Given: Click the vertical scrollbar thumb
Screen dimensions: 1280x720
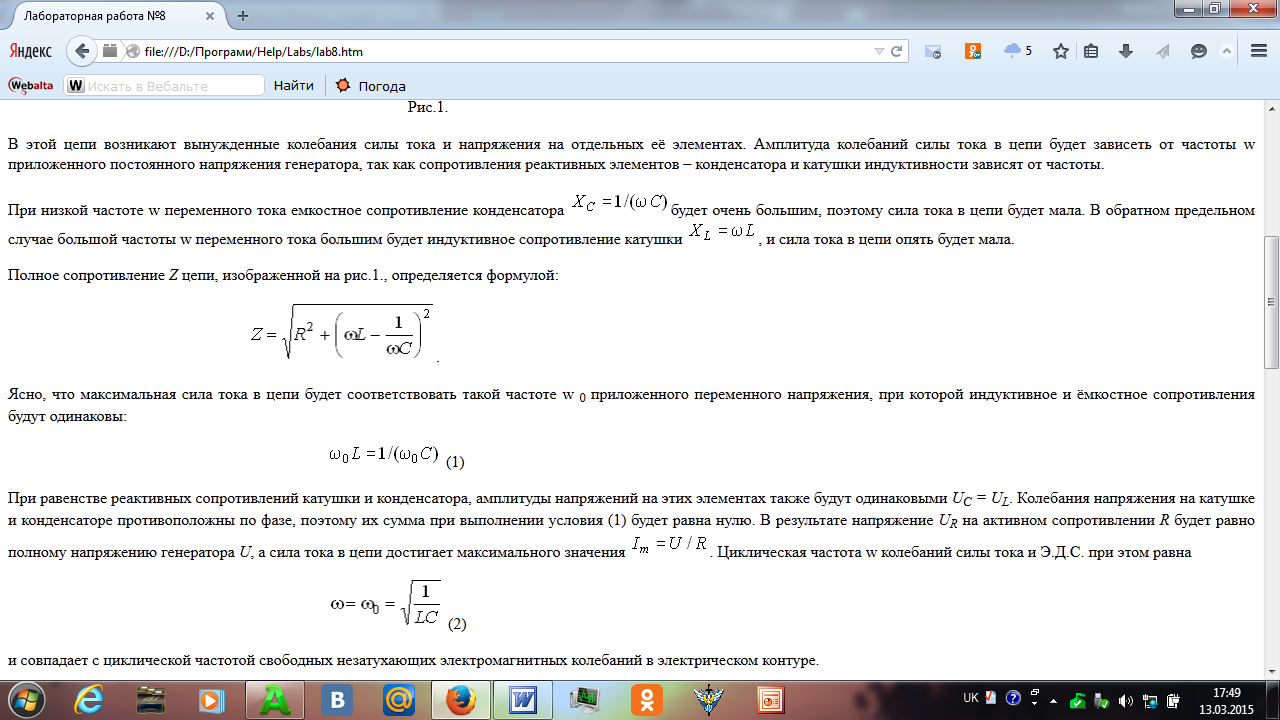Looking at the screenshot, I should tap(1271, 302).
